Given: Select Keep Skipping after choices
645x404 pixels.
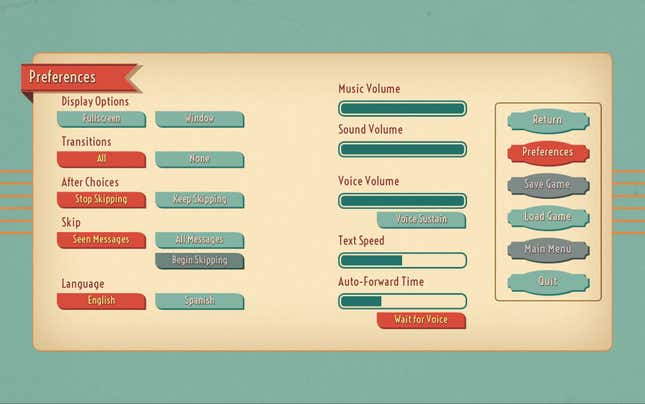Looking at the screenshot, I should pos(200,200).
